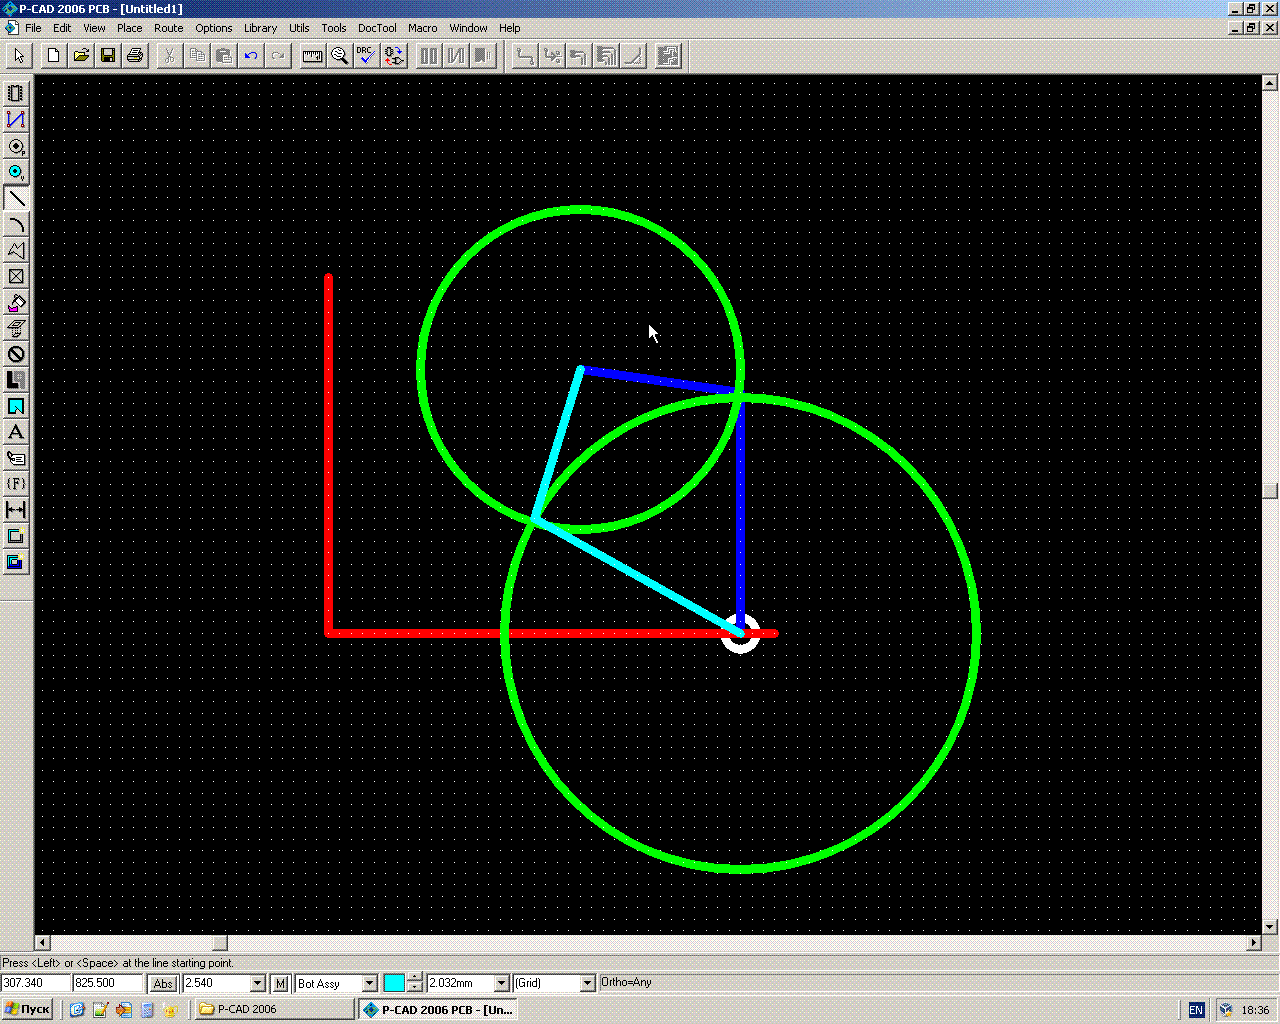Open the Route menu
This screenshot has width=1280, height=1024.
coord(168,28)
